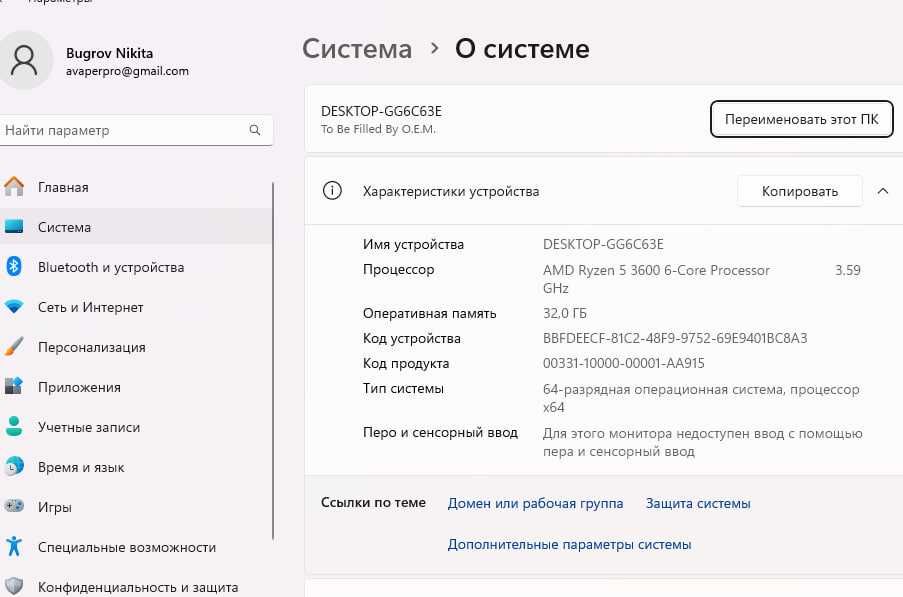
Task: Open Учетные записи section
Action: tap(136, 427)
